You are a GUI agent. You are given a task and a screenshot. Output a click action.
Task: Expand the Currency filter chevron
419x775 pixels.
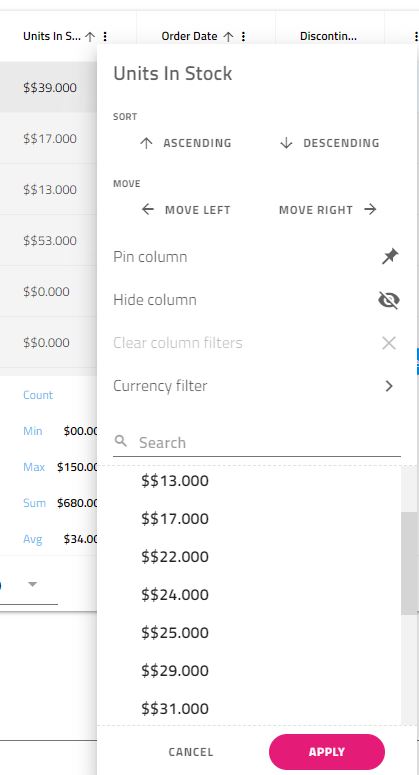(x=389, y=386)
